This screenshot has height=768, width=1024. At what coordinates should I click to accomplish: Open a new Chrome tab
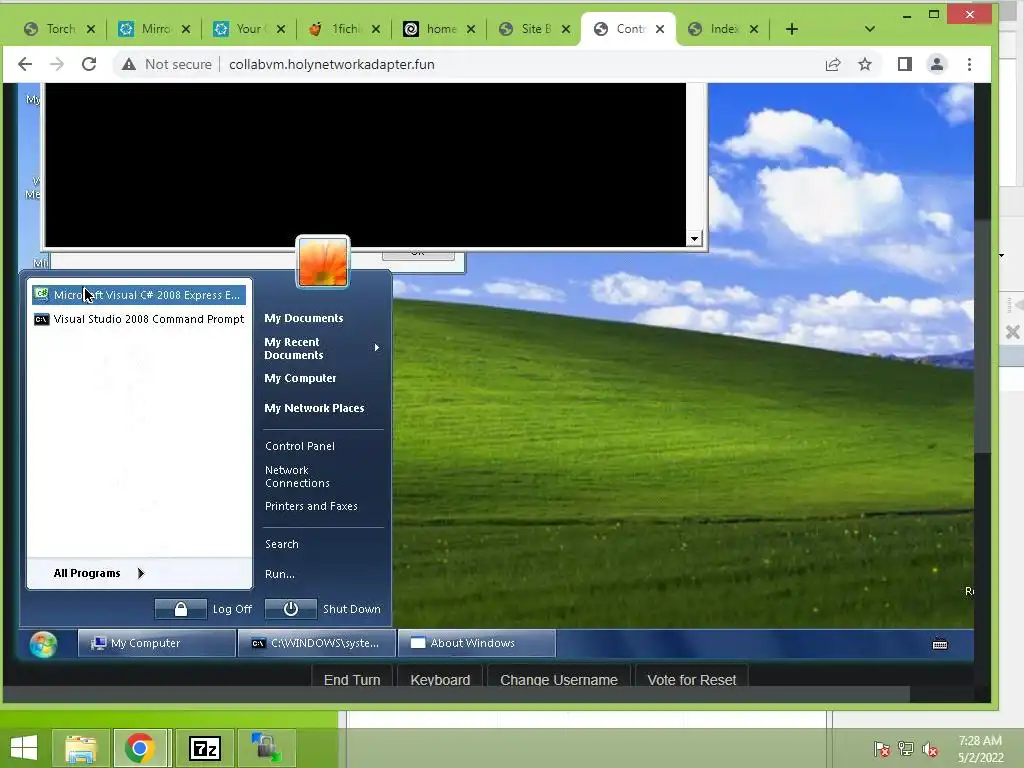coord(792,29)
